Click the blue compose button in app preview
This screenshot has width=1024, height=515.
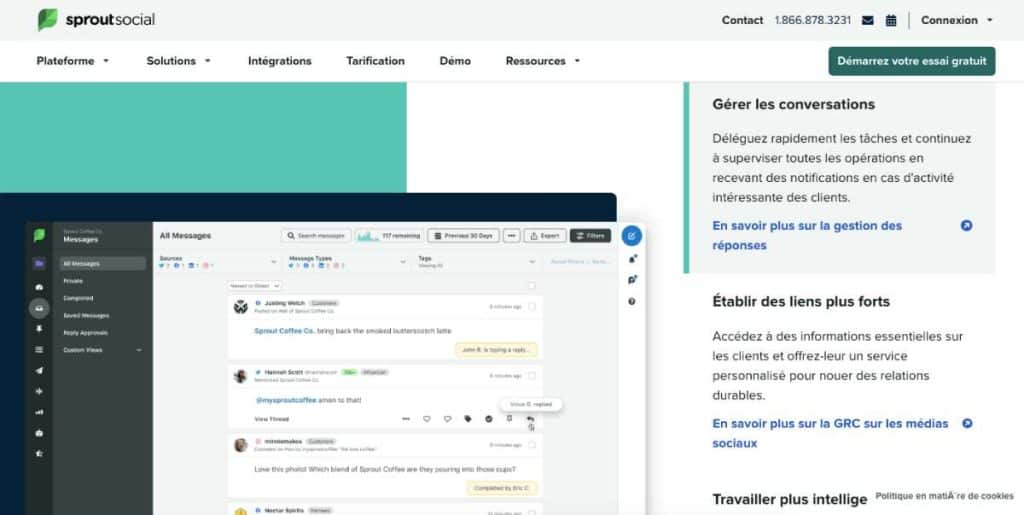(631, 236)
